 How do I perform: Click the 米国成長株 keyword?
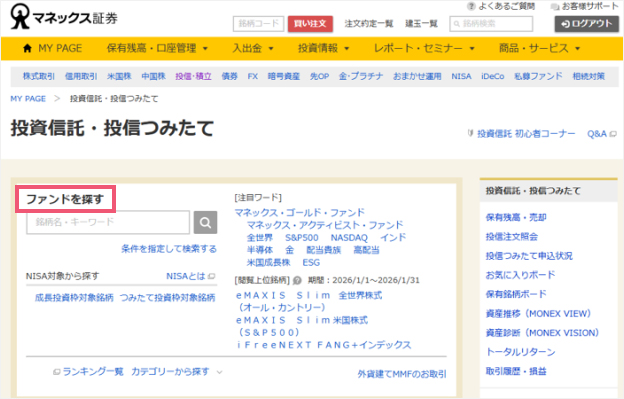tap(269, 263)
